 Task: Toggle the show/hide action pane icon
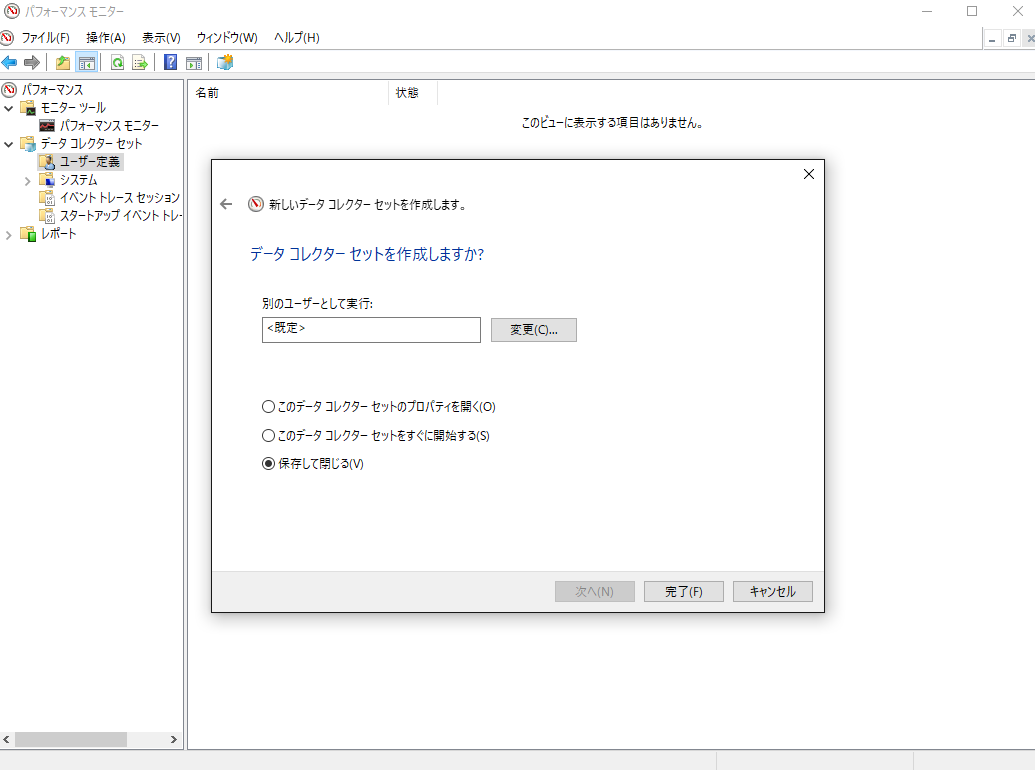(x=194, y=63)
